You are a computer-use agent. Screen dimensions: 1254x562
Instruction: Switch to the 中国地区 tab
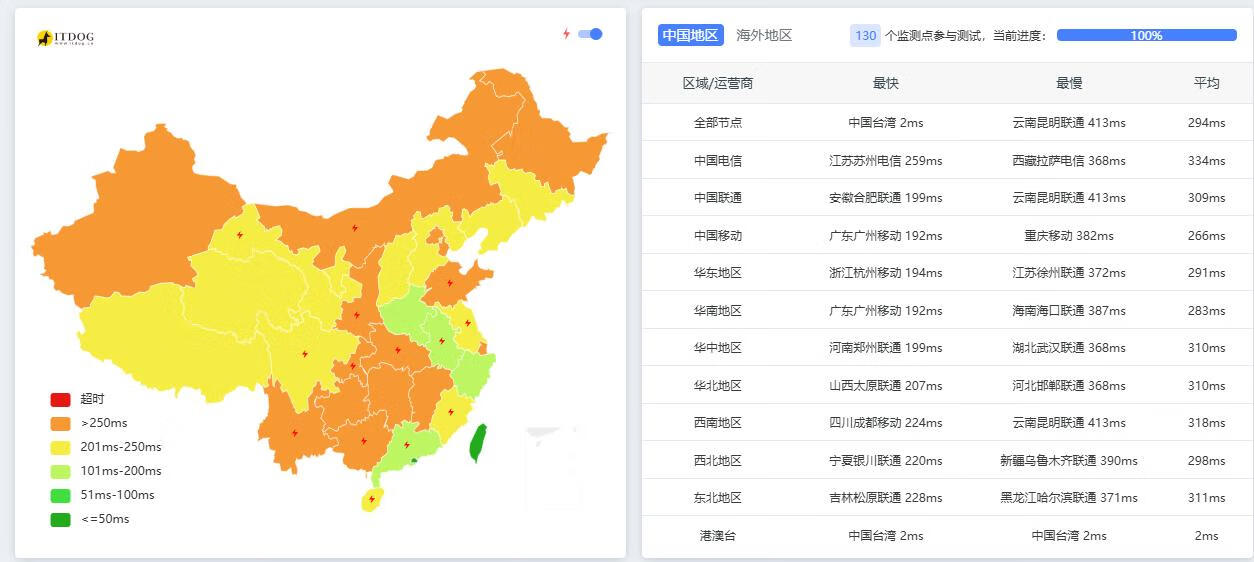coord(690,35)
